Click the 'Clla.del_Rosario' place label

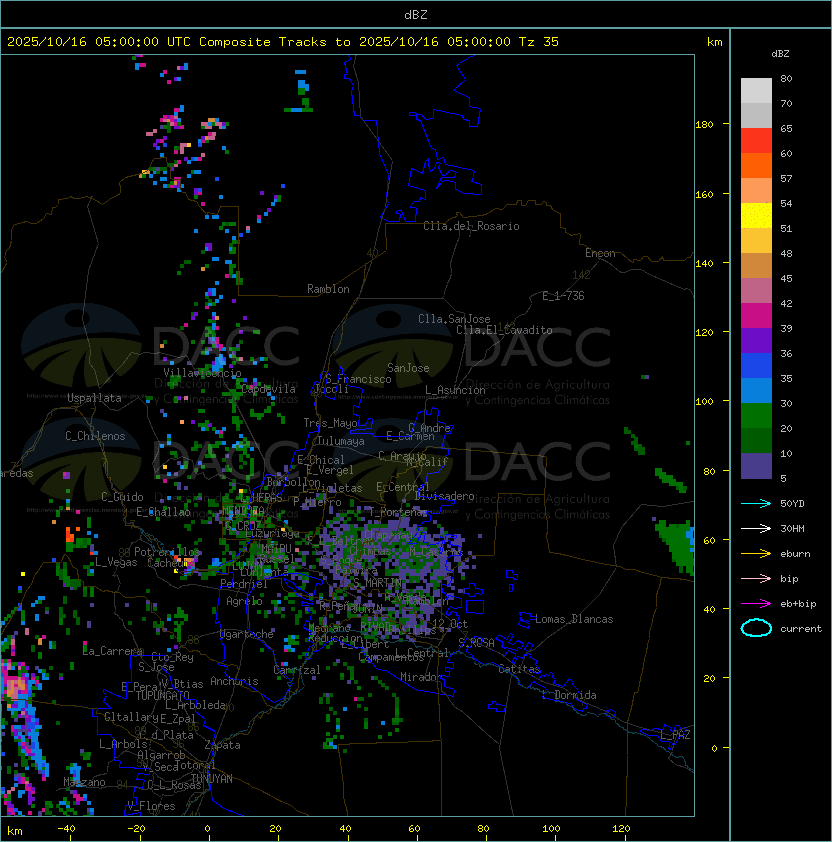click(471, 226)
